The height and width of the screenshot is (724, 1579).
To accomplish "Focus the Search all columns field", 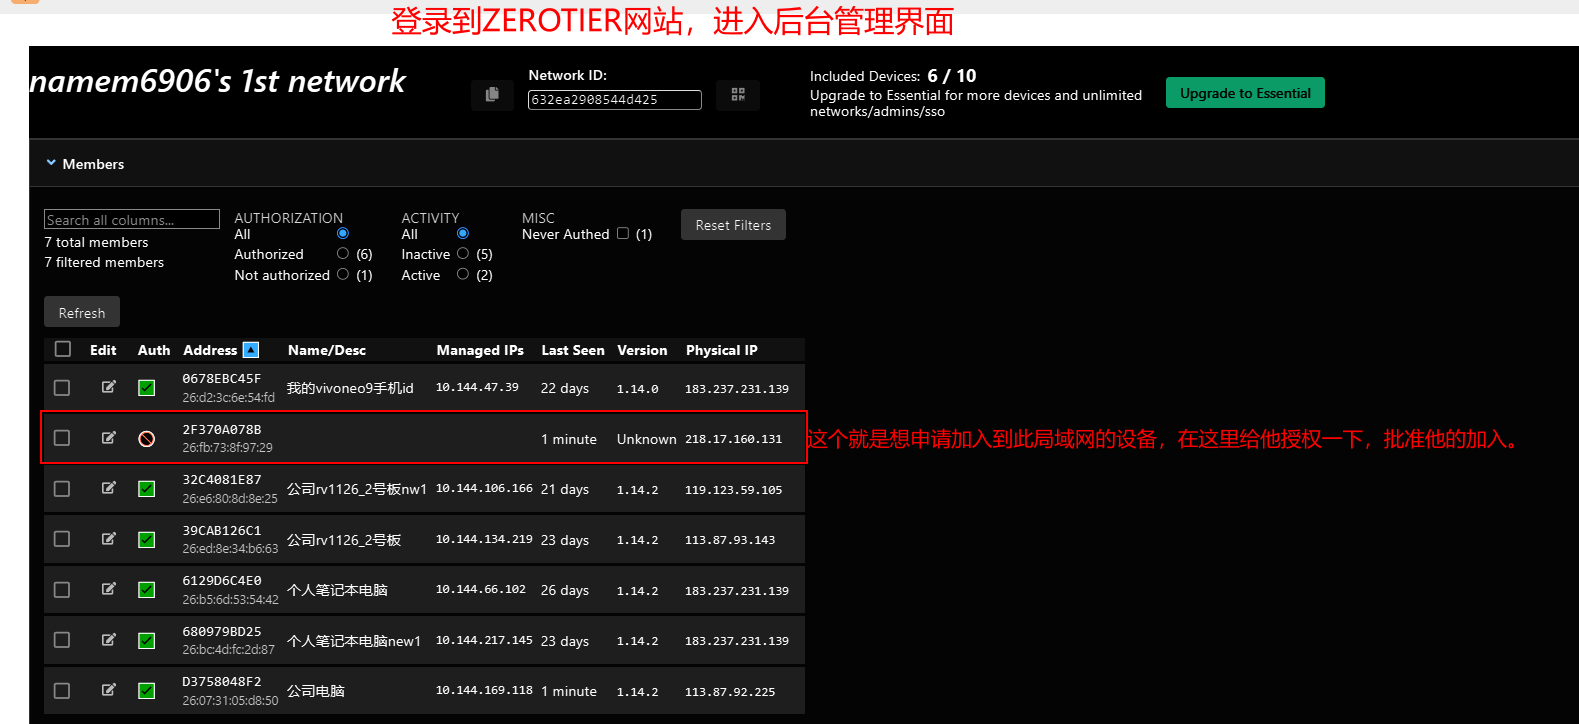I will (x=132, y=219).
